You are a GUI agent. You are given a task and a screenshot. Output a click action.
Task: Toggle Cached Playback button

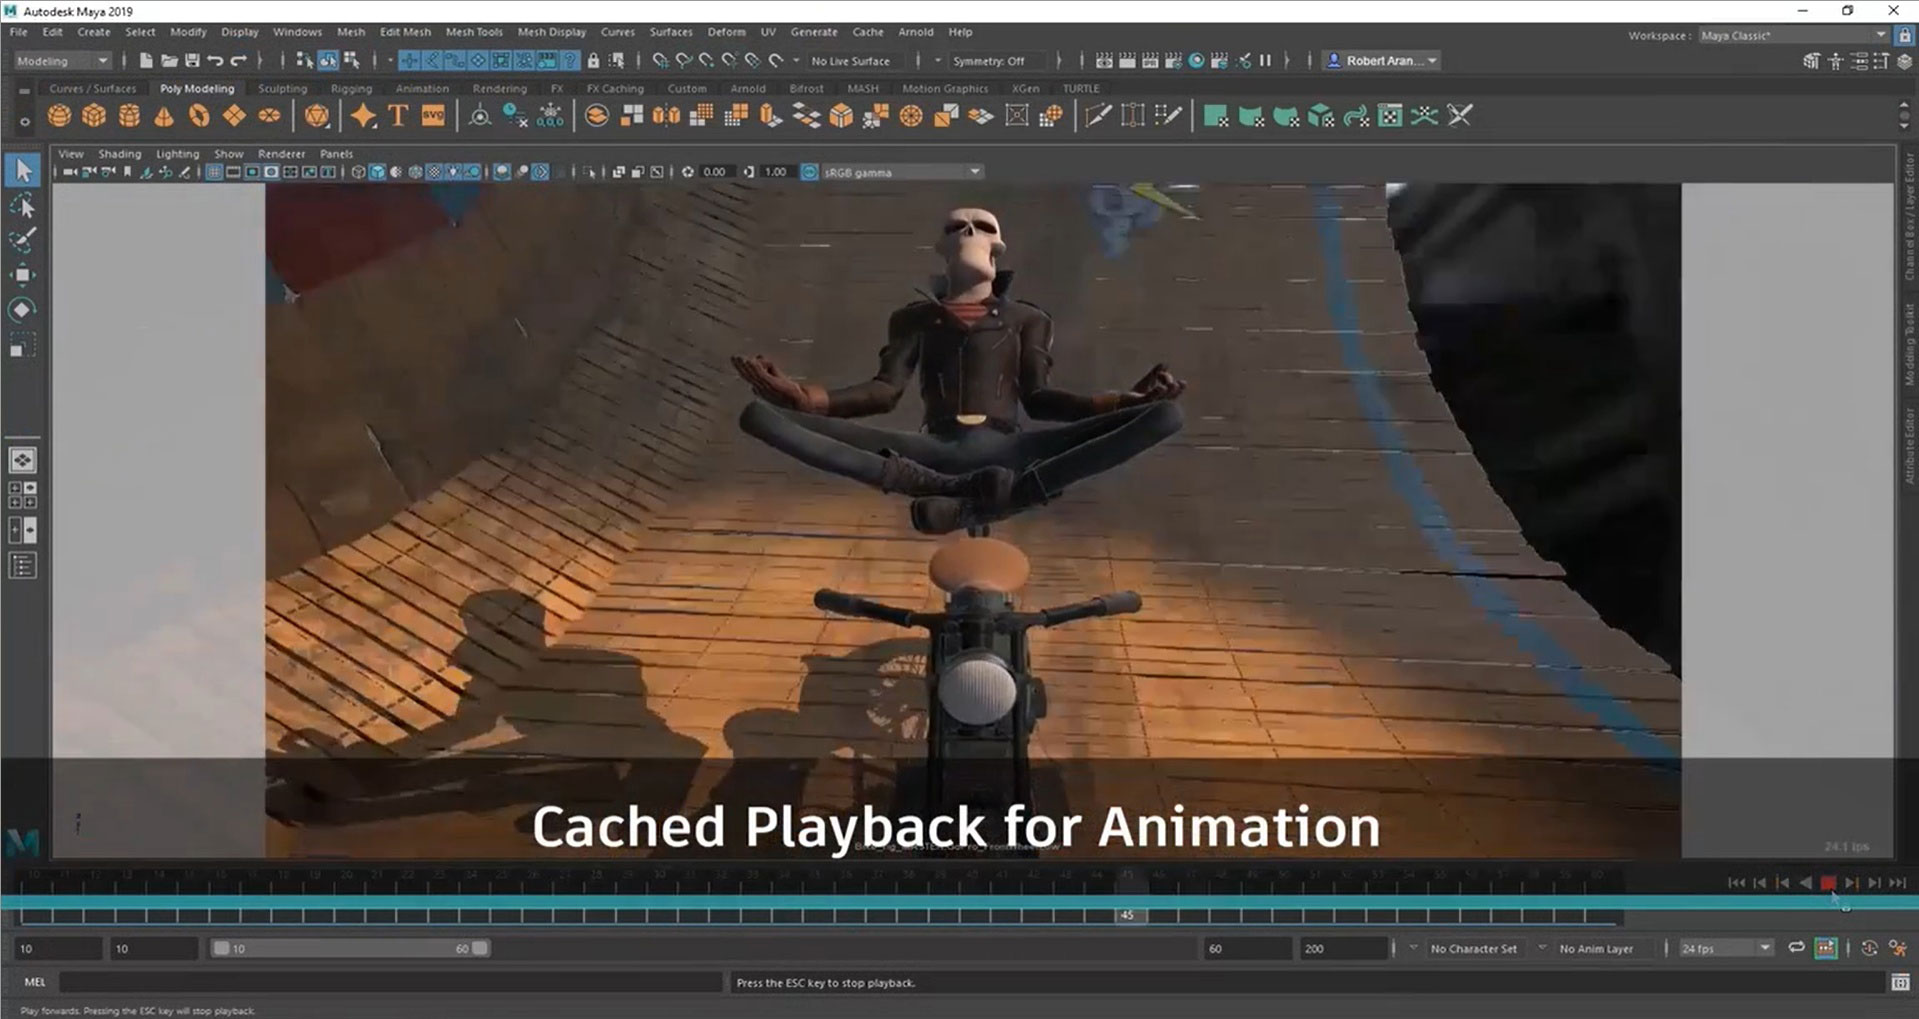1825,948
